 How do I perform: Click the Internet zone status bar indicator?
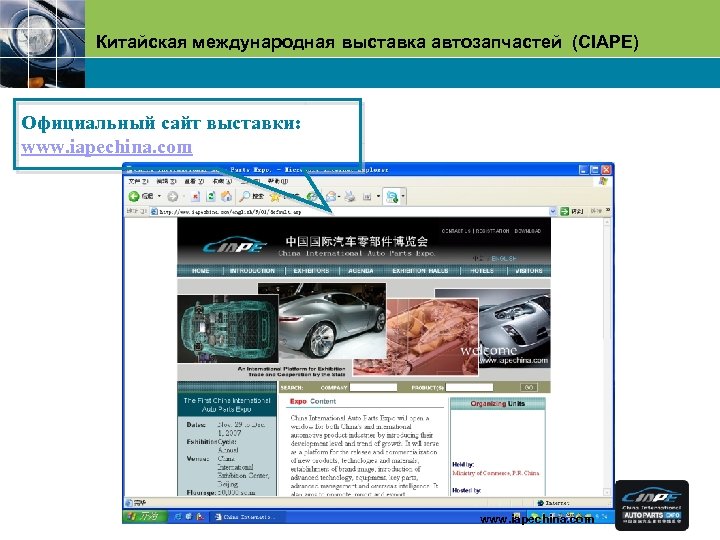point(553,503)
